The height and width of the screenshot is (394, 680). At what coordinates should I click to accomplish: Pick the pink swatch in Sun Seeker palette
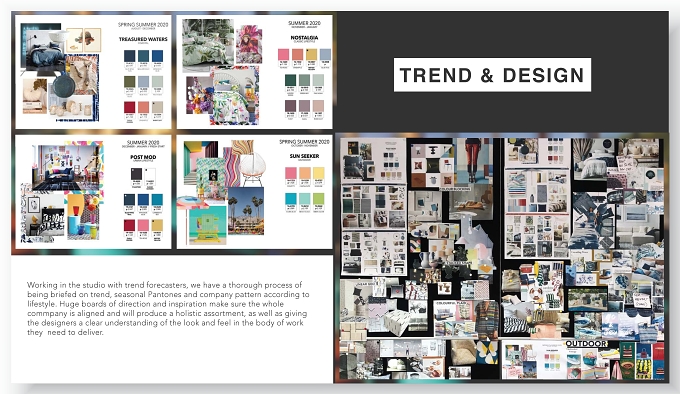coord(291,173)
